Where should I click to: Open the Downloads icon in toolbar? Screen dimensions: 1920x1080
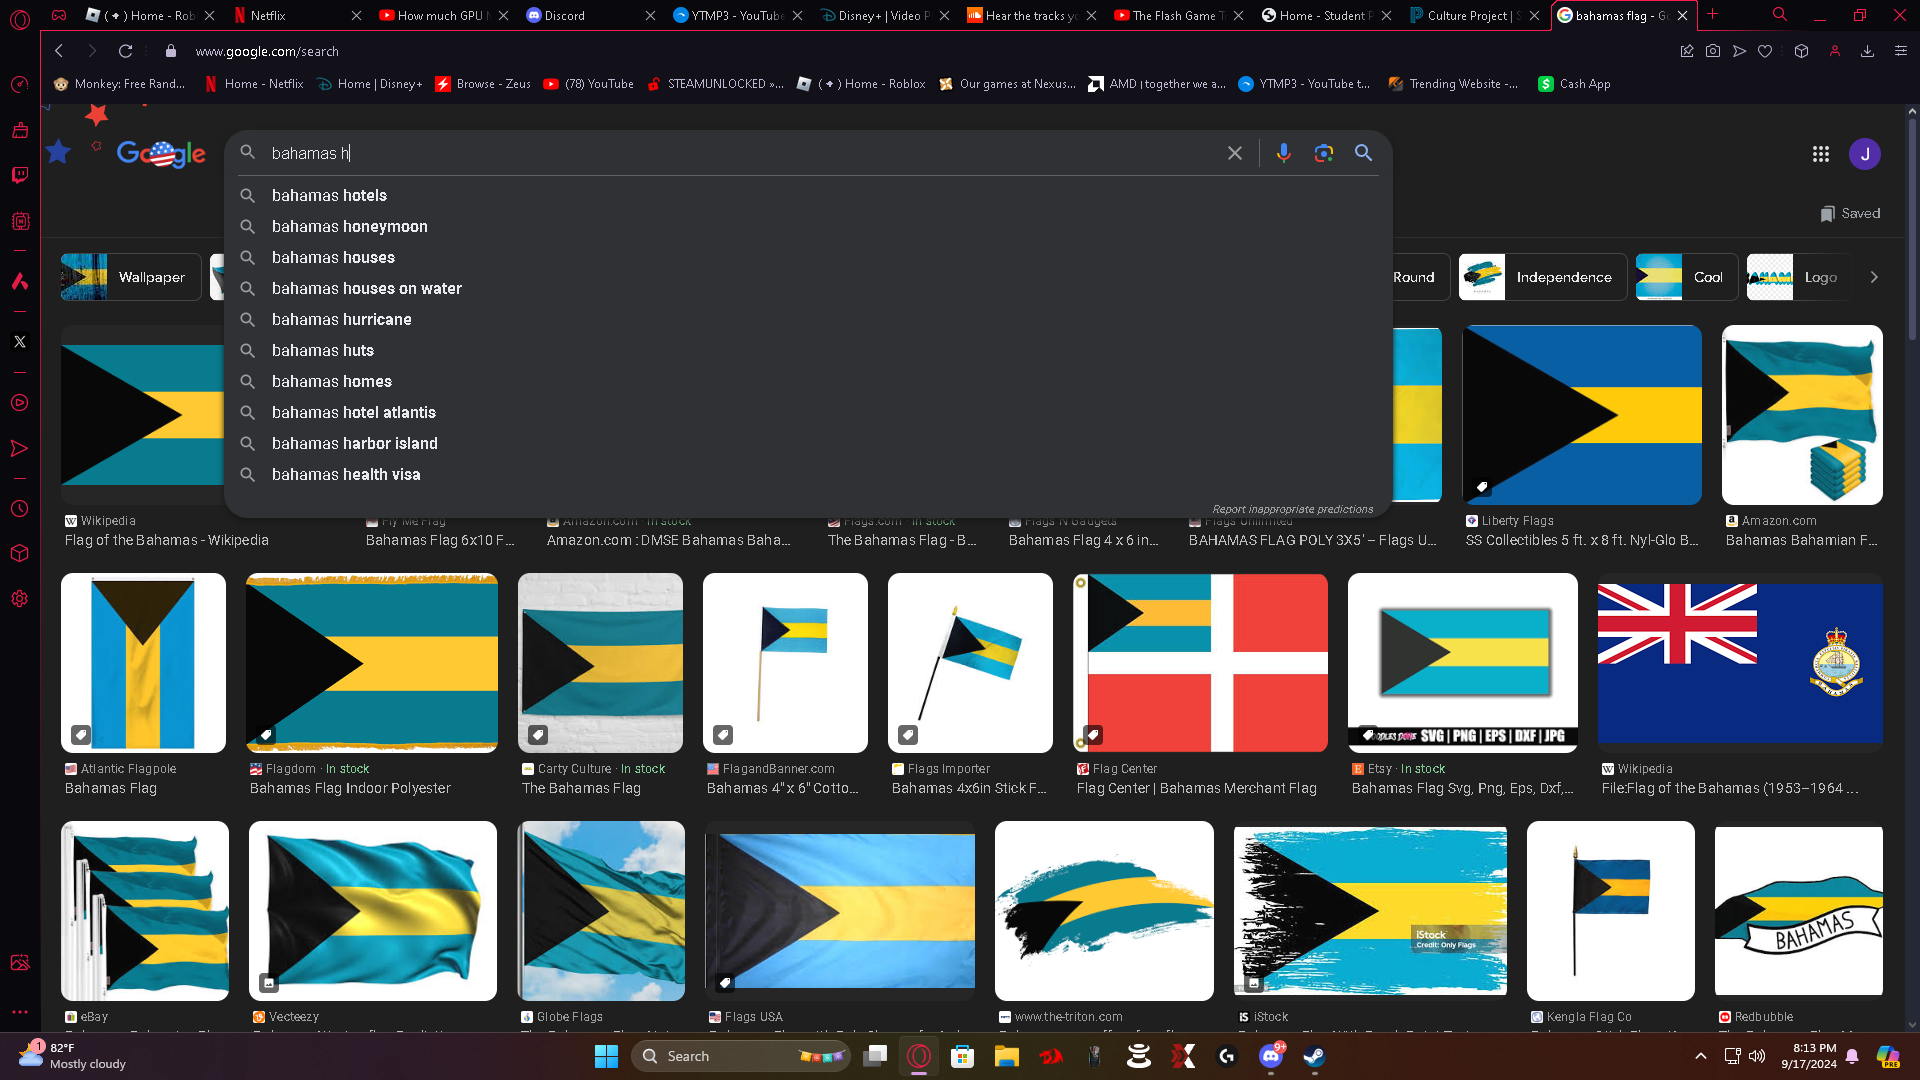pos(1867,51)
